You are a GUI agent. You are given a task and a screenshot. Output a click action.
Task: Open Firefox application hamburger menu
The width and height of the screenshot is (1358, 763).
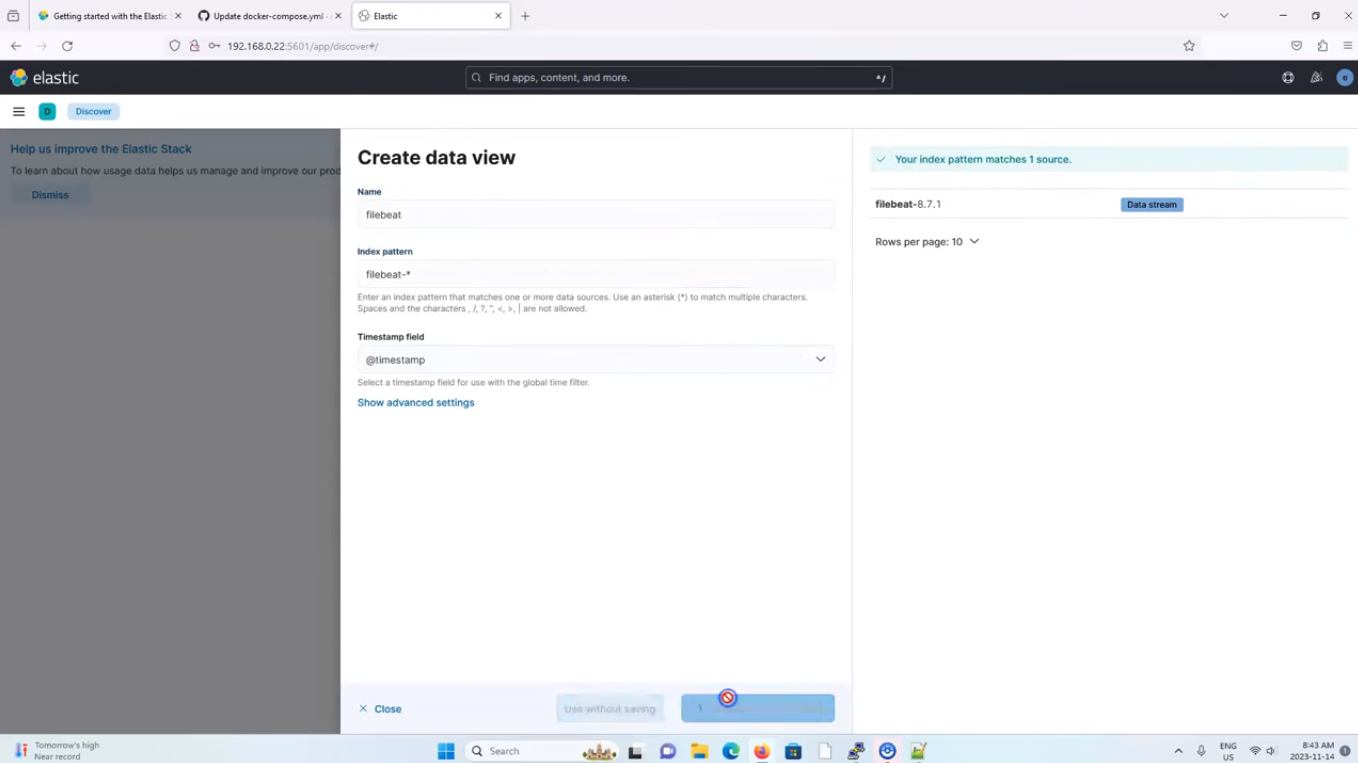coord(1347,46)
